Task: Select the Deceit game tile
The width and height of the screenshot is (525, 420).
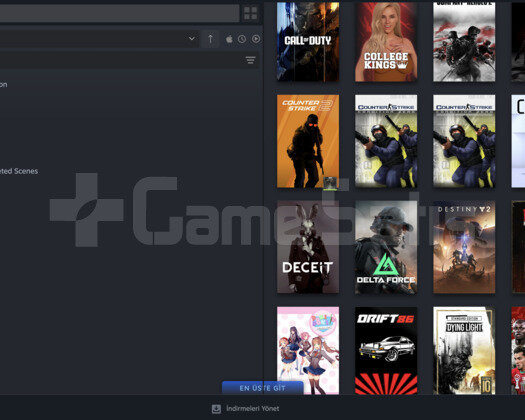Action: [308, 247]
